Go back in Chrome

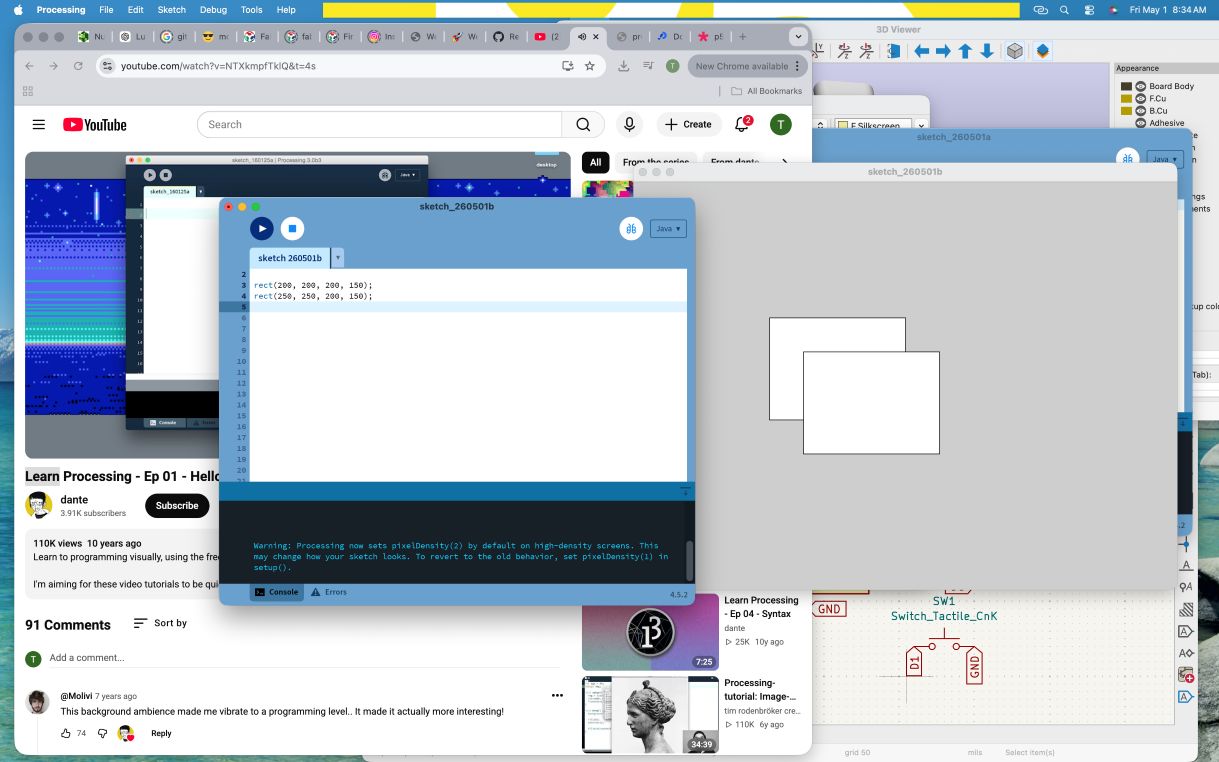29,66
